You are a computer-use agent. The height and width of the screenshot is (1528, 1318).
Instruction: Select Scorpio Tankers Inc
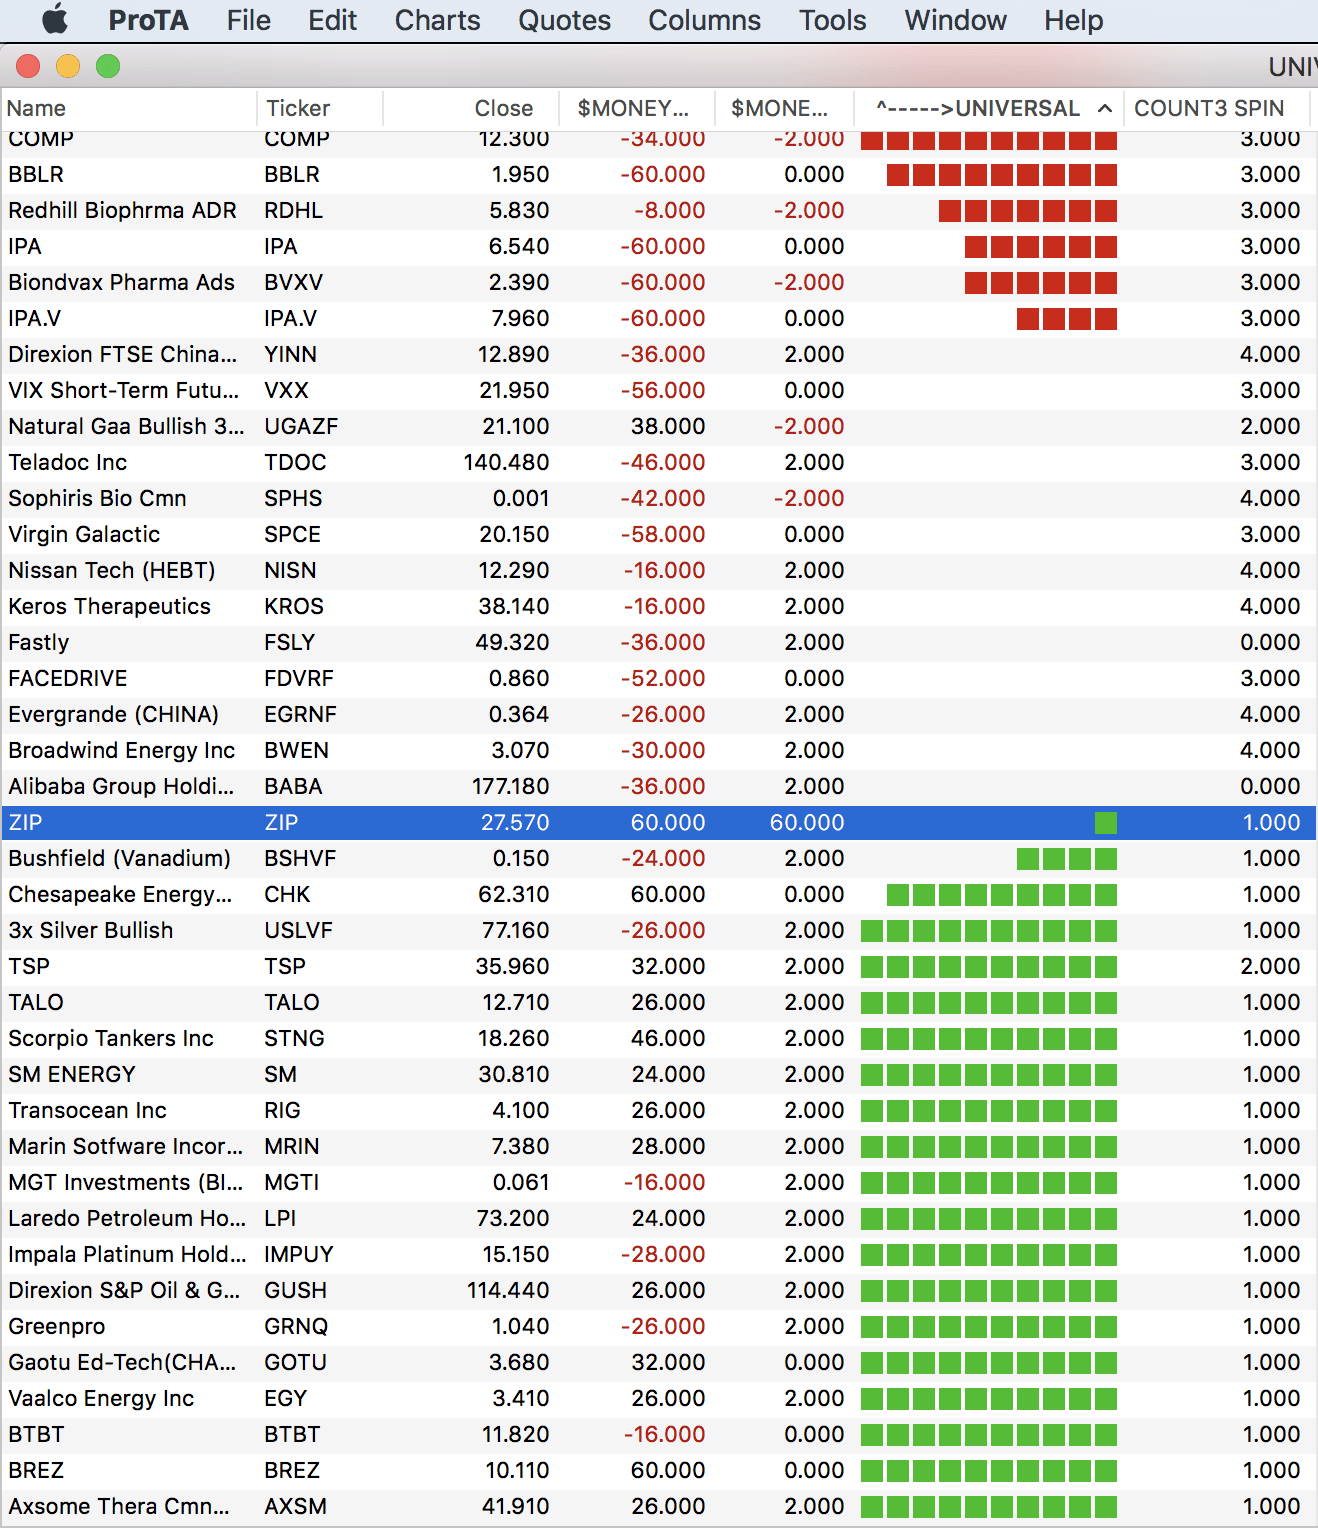click(x=110, y=1038)
